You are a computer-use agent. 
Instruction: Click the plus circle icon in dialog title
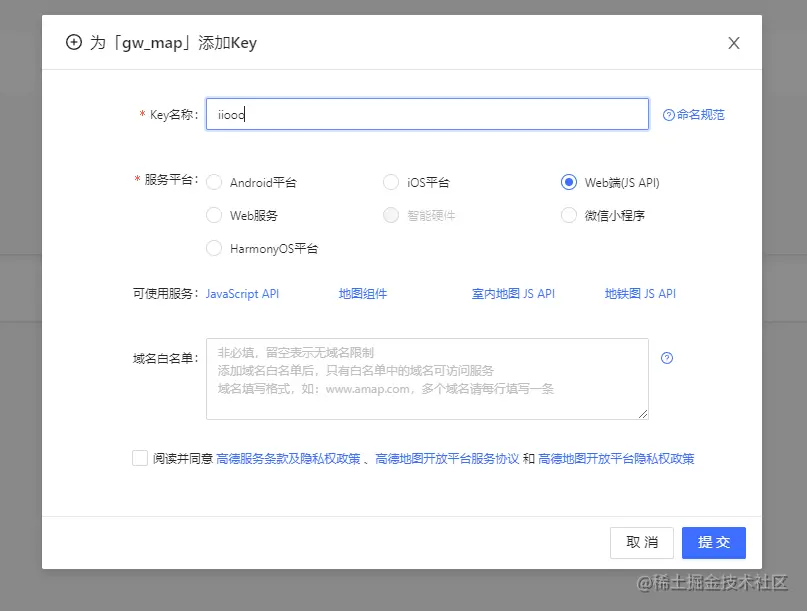tap(74, 42)
